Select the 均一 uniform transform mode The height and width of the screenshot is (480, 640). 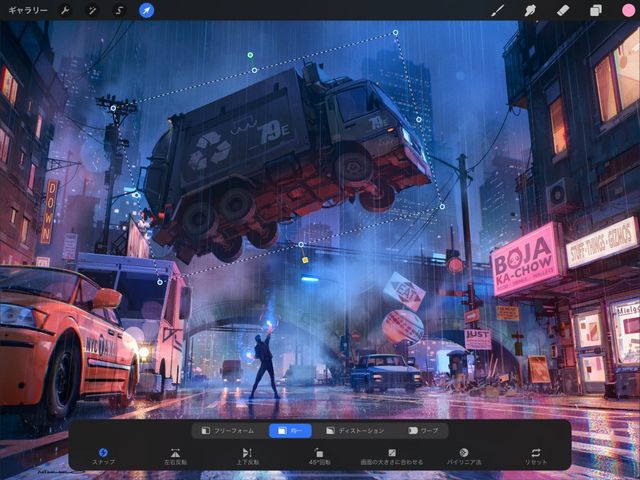290,431
